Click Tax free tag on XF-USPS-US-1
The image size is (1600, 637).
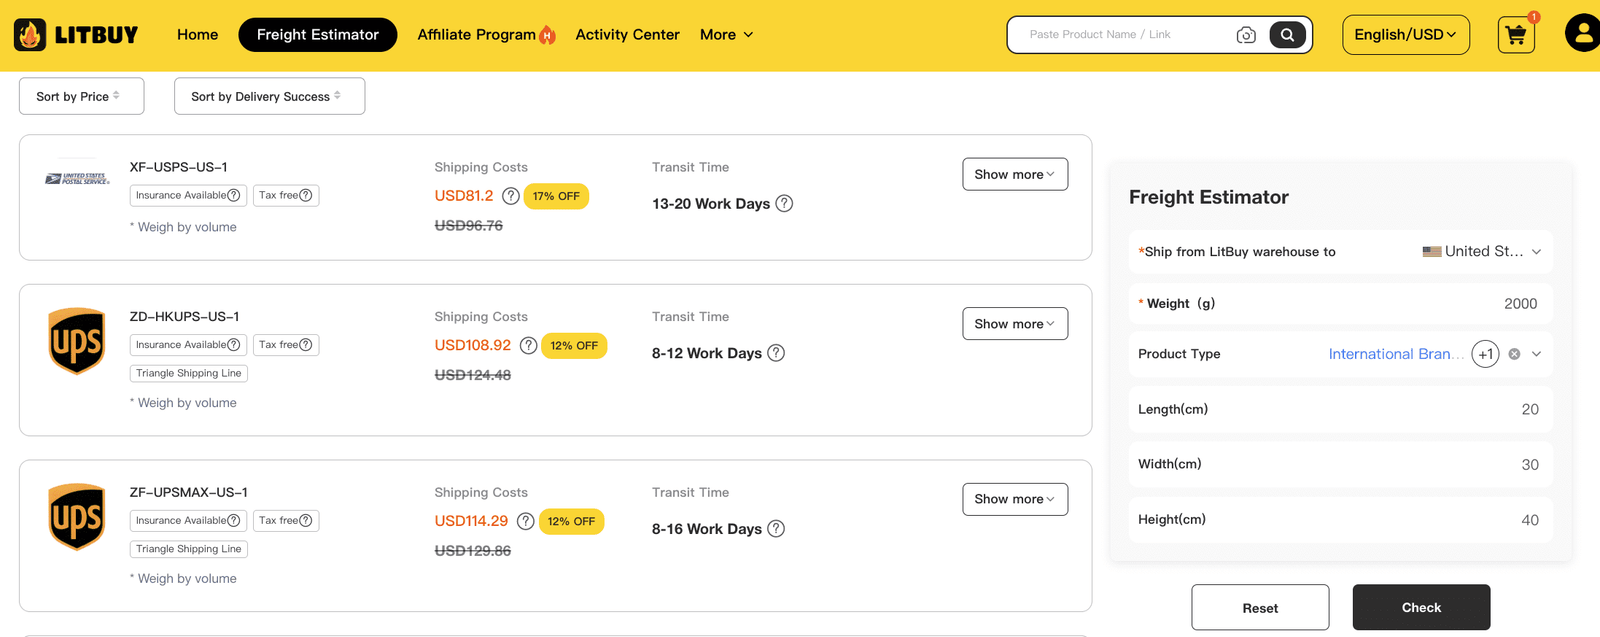pyautogui.click(x=286, y=195)
